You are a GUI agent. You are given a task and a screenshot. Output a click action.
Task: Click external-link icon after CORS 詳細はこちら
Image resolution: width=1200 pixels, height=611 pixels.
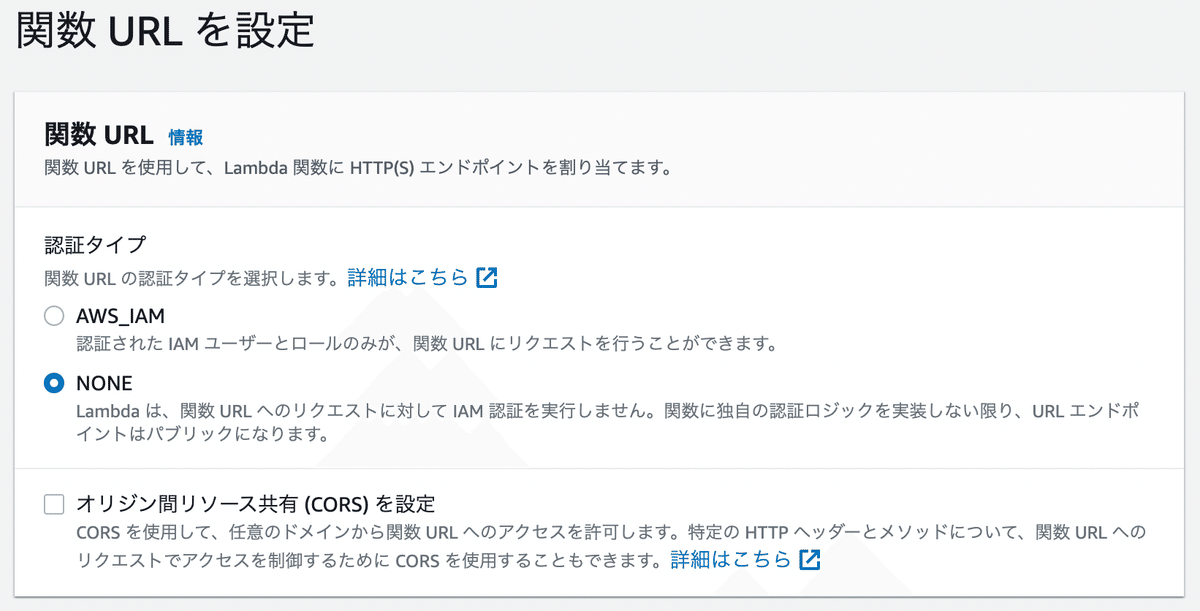tap(810, 559)
